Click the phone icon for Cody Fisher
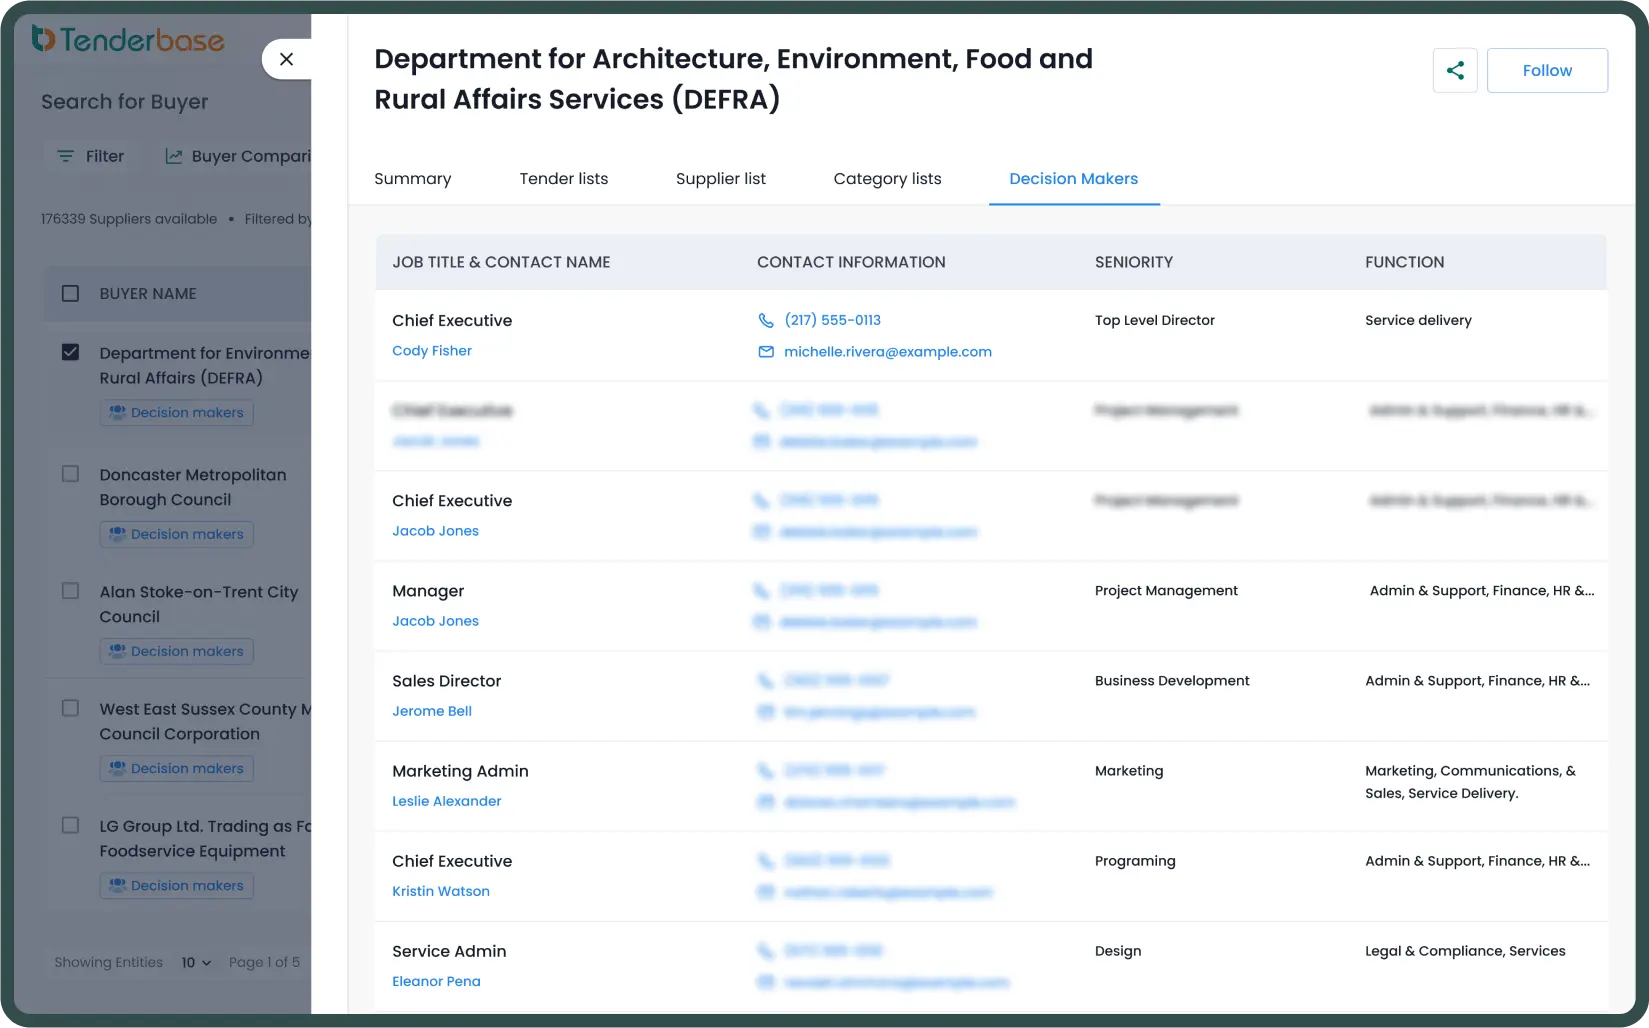This screenshot has height=1028, width=1649. pos(766,320)
